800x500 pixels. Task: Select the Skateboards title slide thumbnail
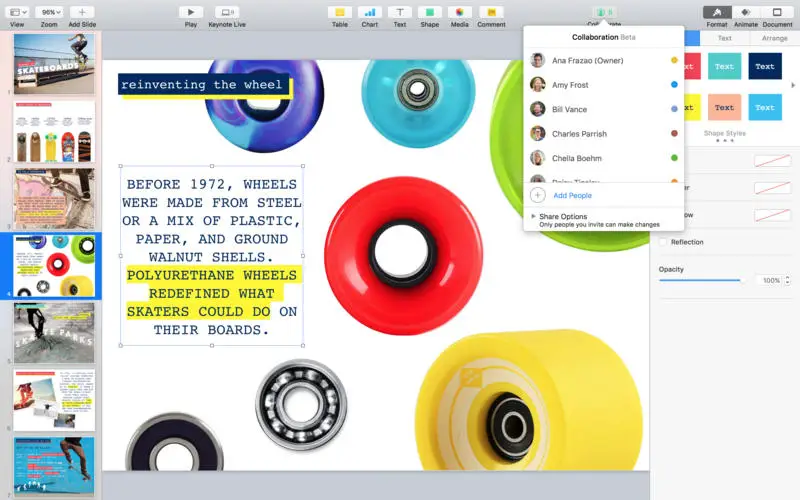pos(54,64)
